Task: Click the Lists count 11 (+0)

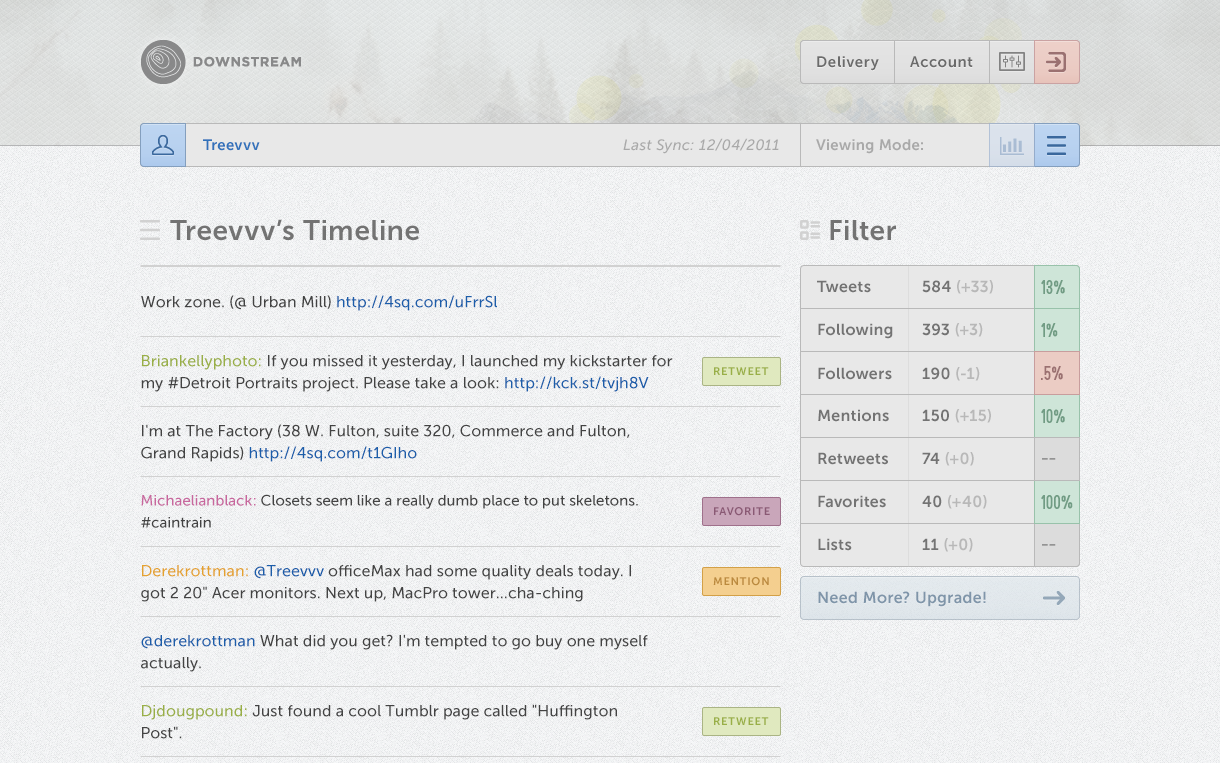Action: [x=947, y=545]
